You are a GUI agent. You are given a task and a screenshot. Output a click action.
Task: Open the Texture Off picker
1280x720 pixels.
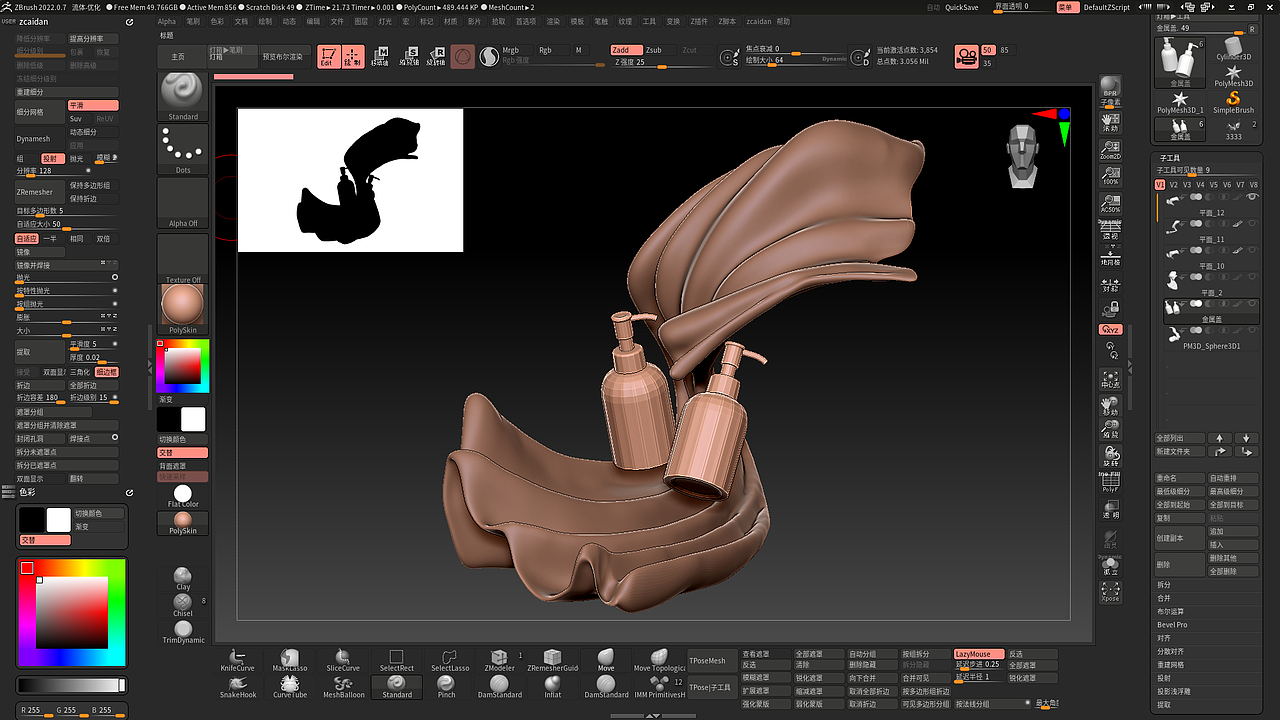coord(183,258)
